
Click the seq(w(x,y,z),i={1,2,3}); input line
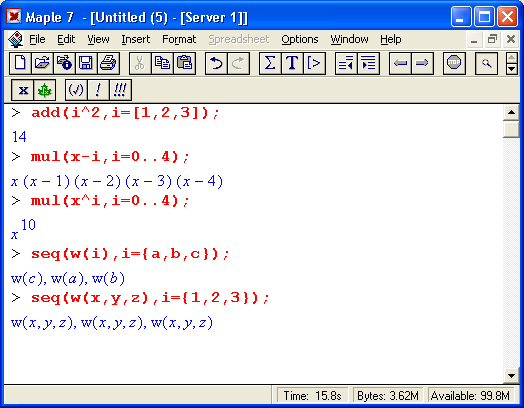pos(150,298)
